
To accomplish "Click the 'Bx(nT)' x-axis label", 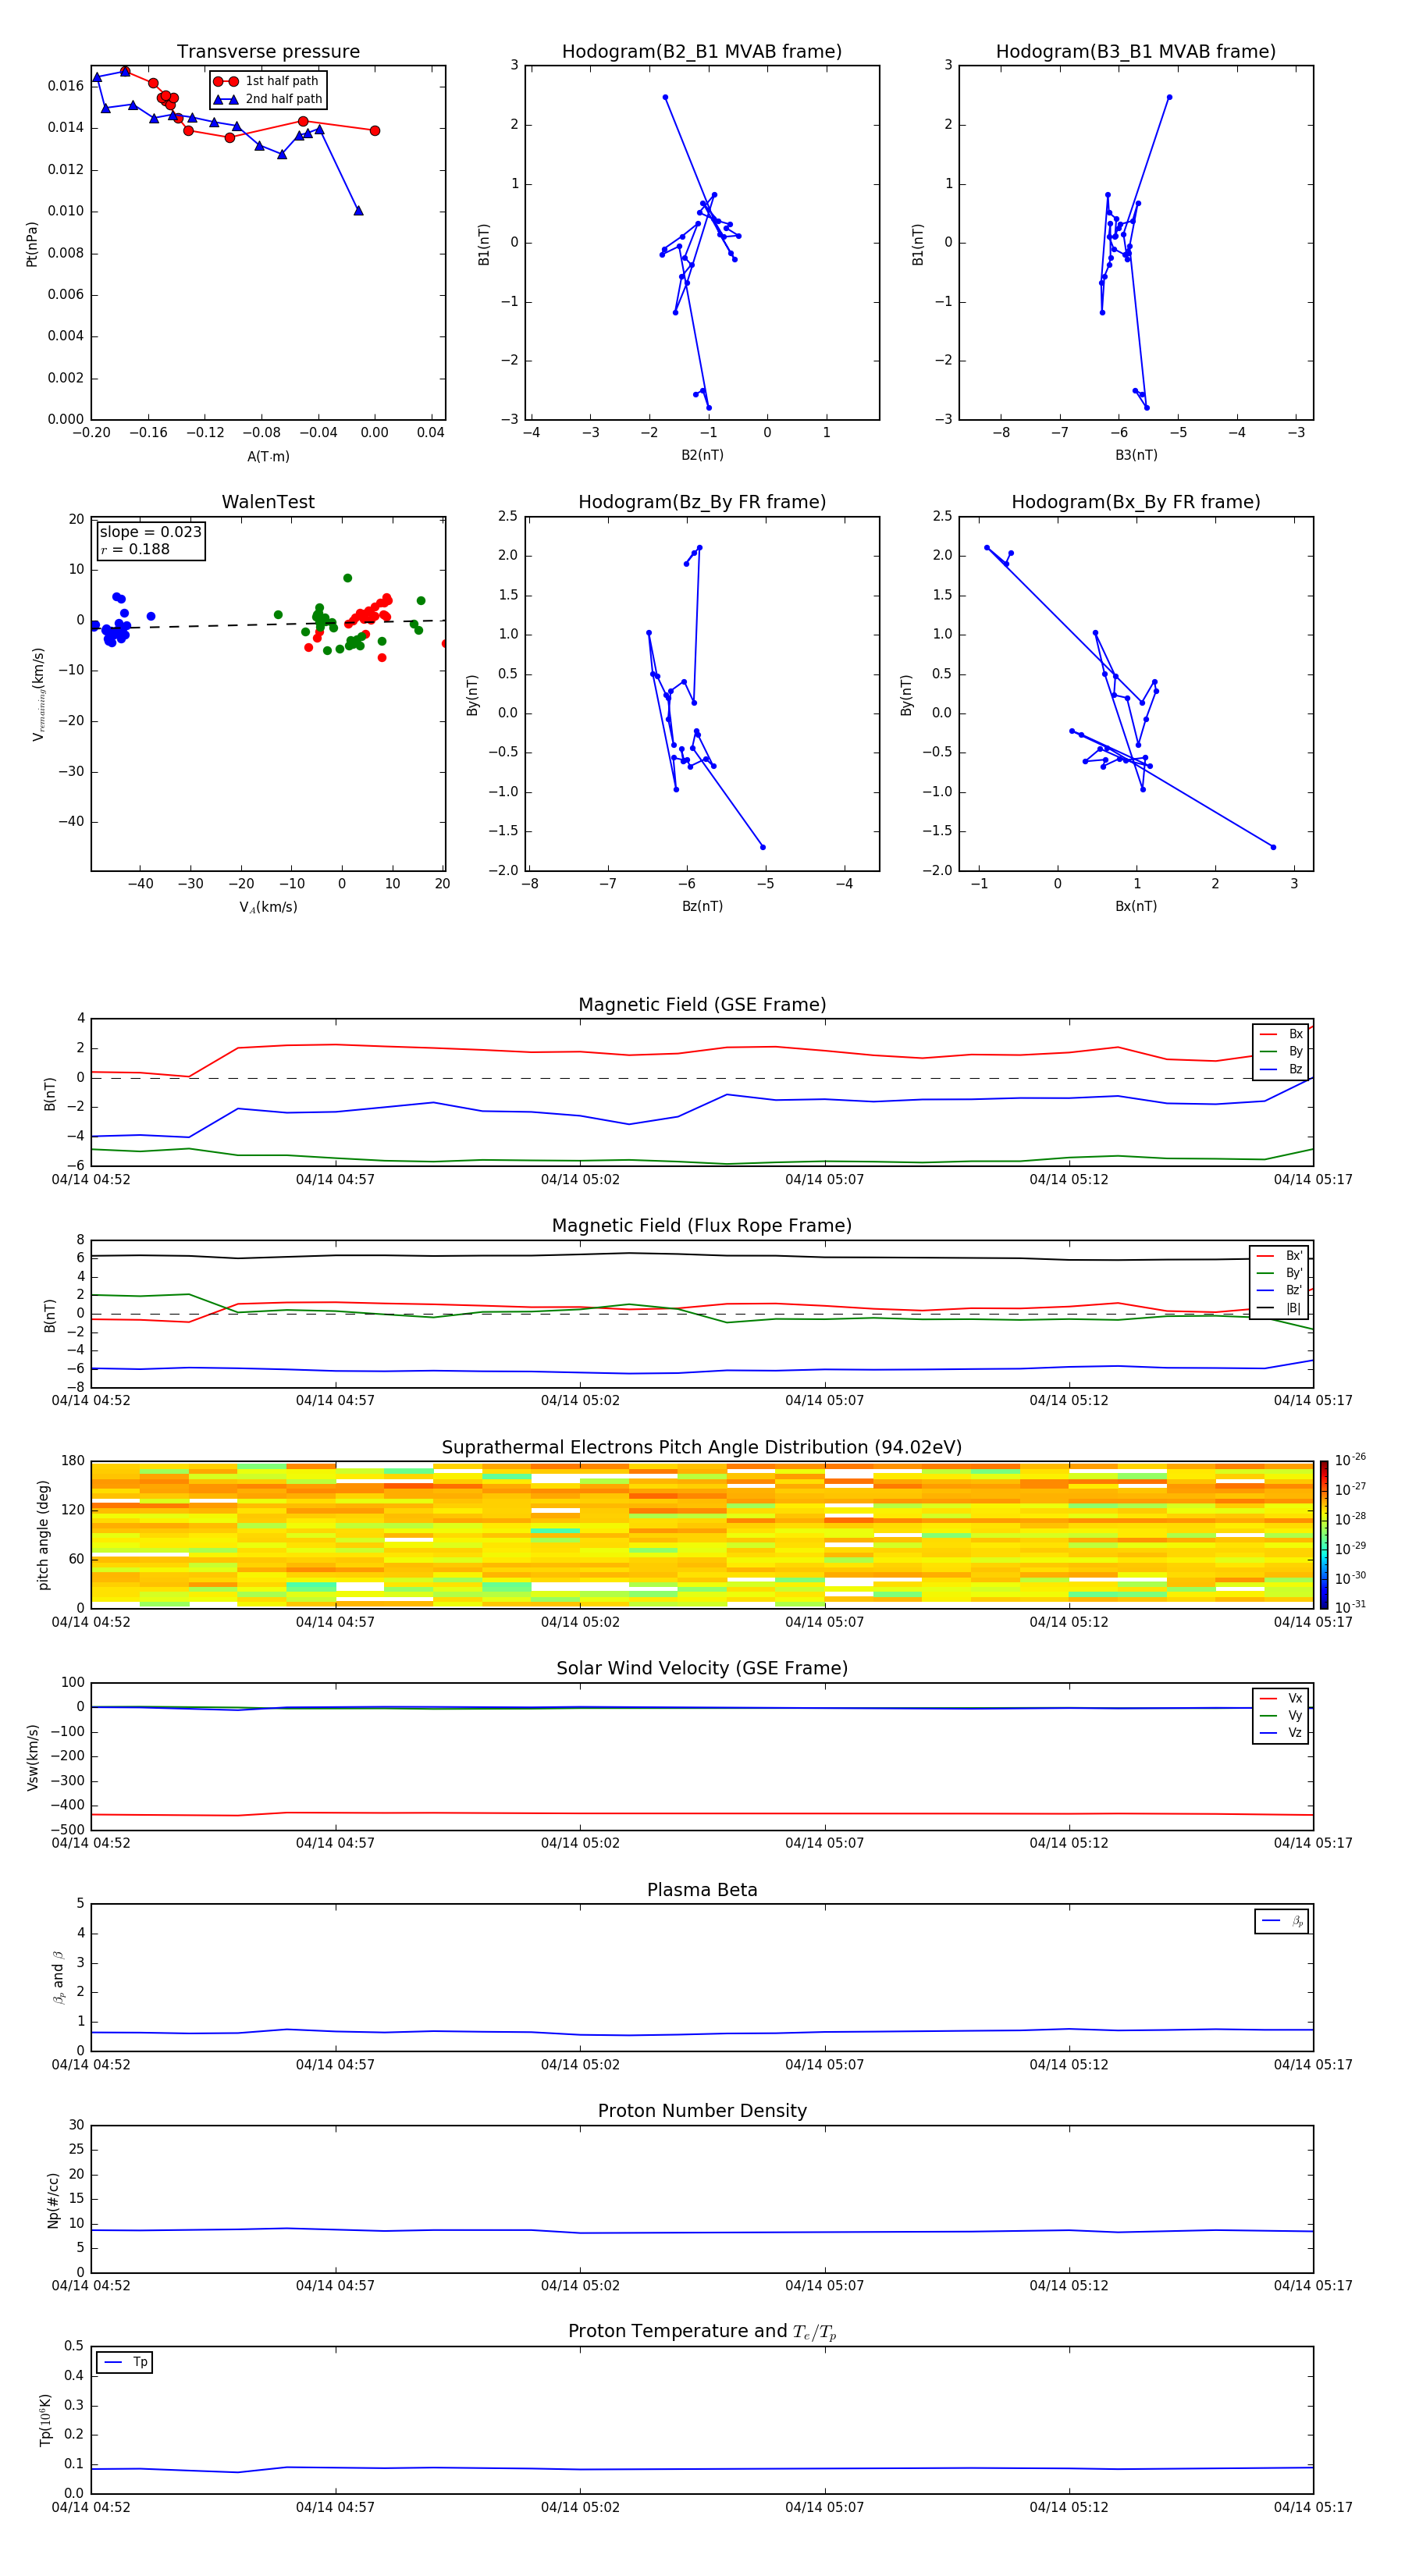I will point(1136,906).
